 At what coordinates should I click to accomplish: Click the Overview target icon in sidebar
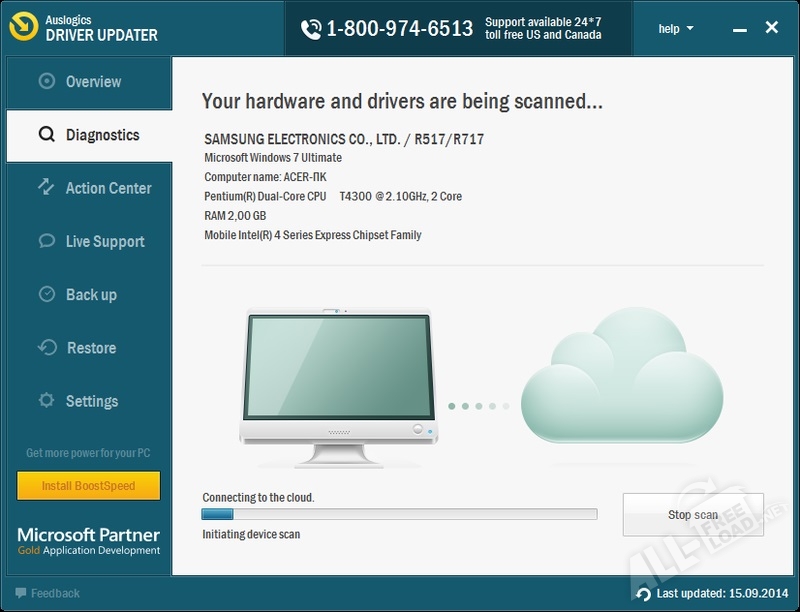(x=46, y=82)
